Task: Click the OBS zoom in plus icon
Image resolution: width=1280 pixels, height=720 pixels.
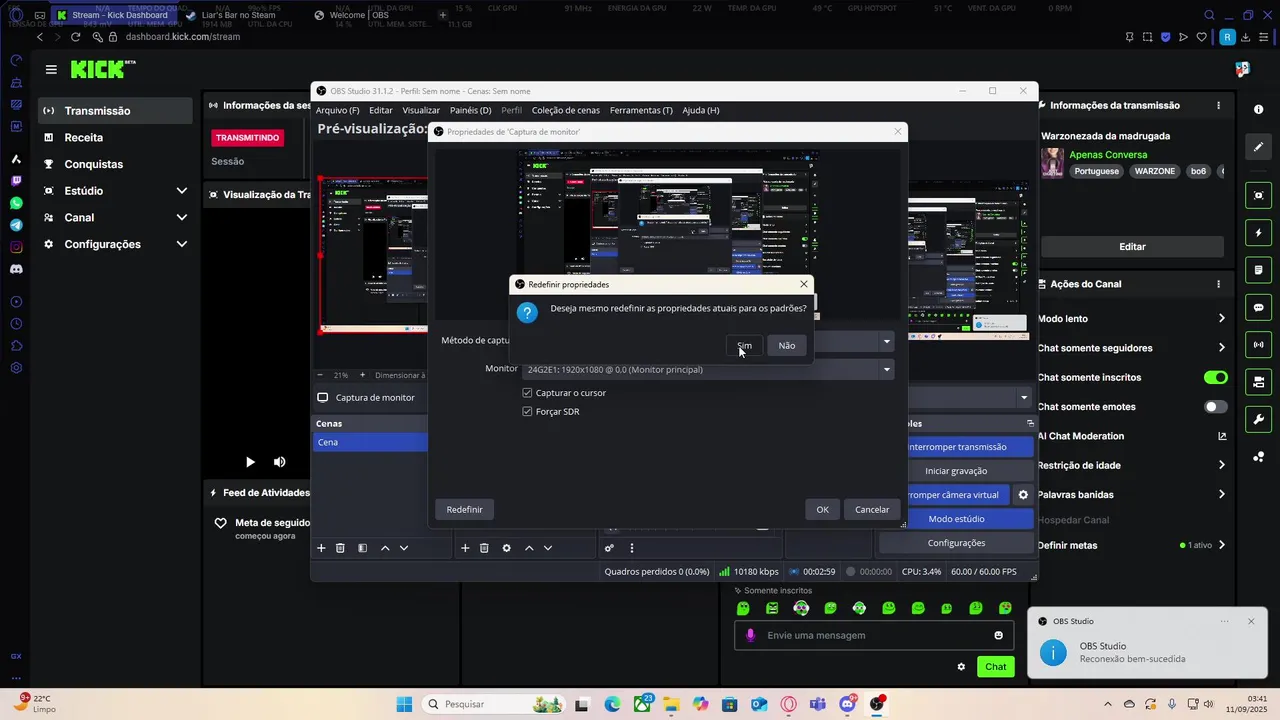Action: tap(362, 375)
